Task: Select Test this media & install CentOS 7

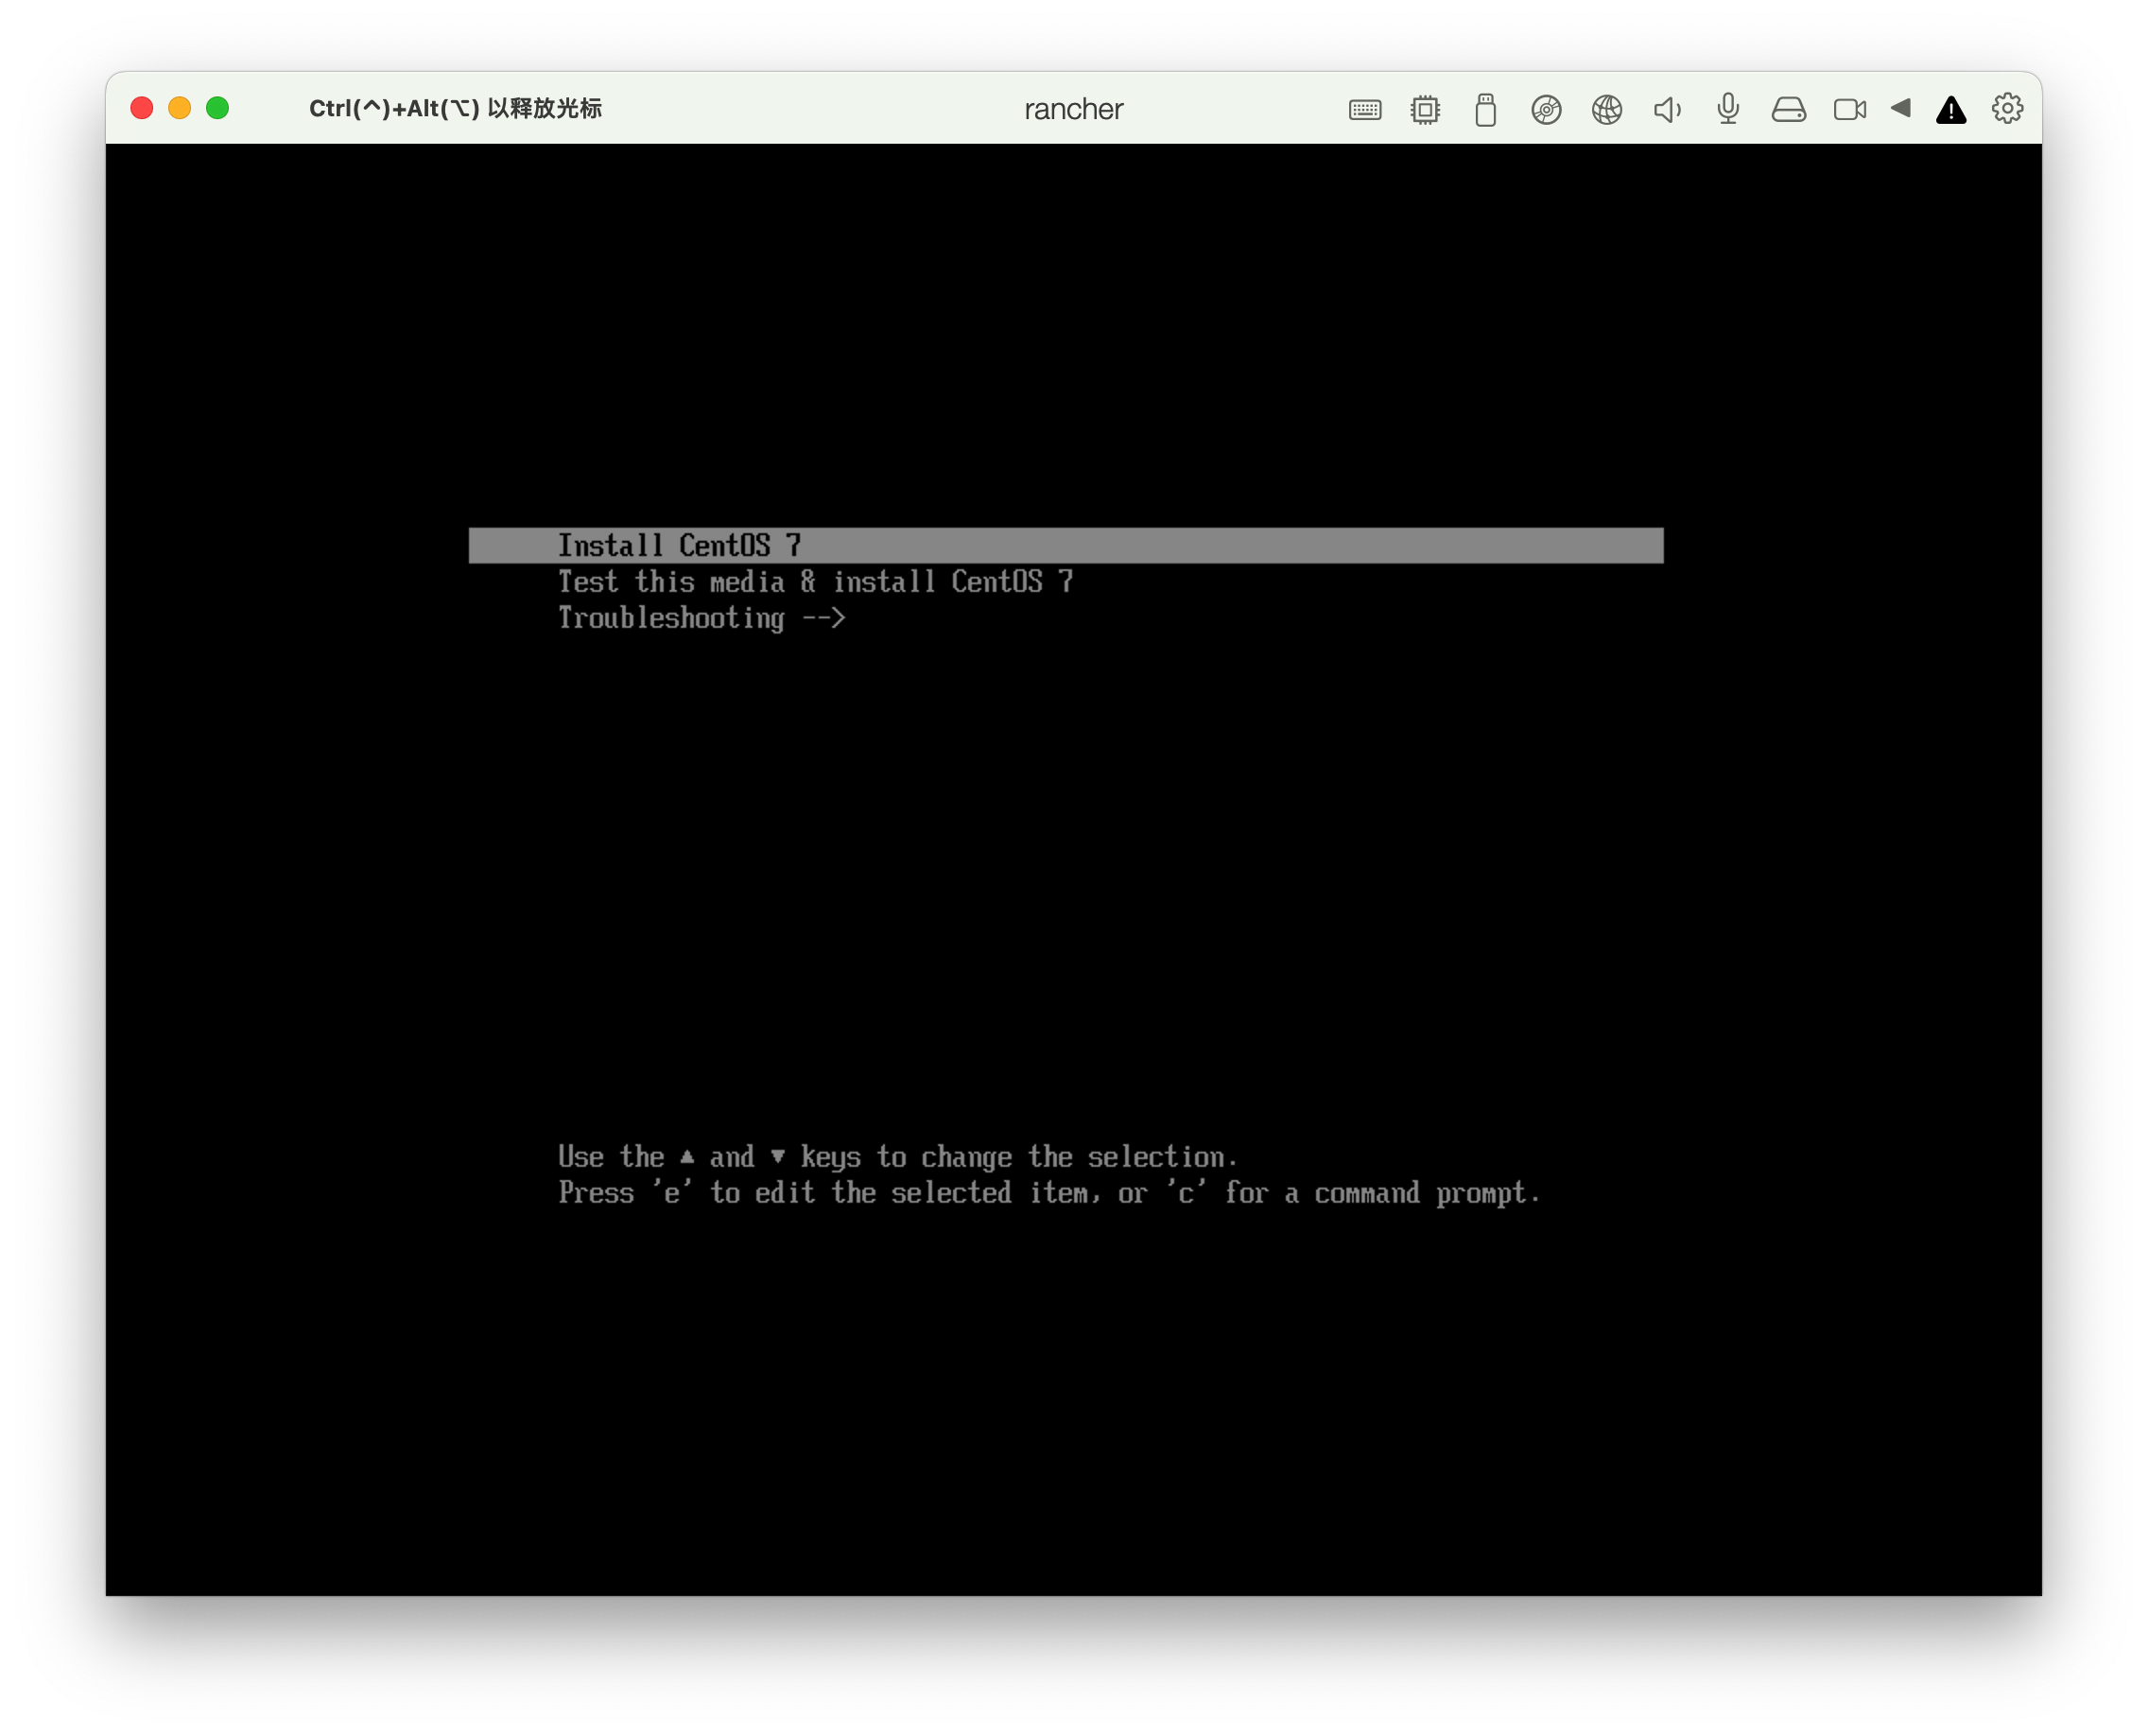Action: coord(815,581)
